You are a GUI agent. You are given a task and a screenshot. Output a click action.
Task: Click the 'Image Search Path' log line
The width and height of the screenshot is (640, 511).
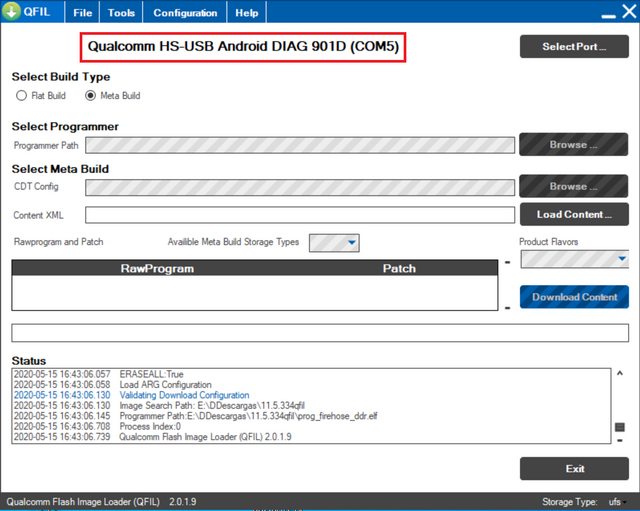click(x=159, y=406)
